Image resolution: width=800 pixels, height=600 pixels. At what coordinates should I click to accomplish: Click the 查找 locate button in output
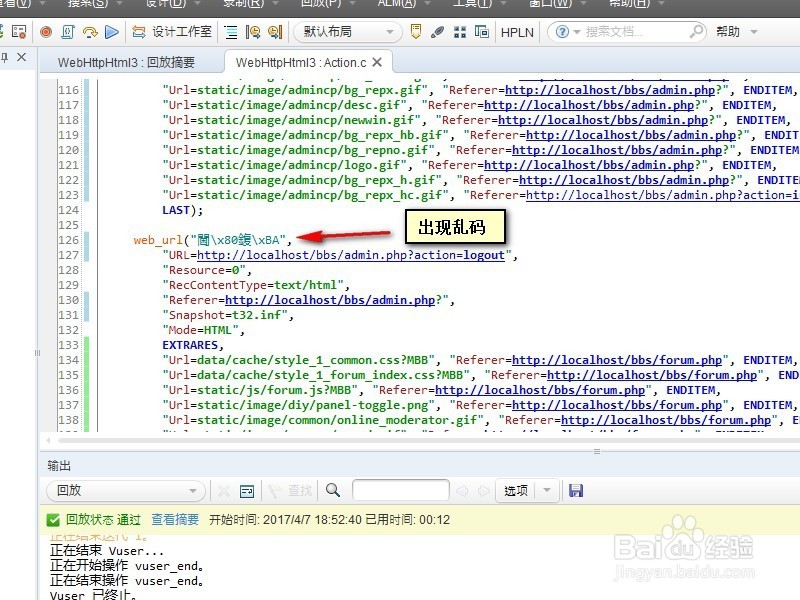click(x=290, y=491)
